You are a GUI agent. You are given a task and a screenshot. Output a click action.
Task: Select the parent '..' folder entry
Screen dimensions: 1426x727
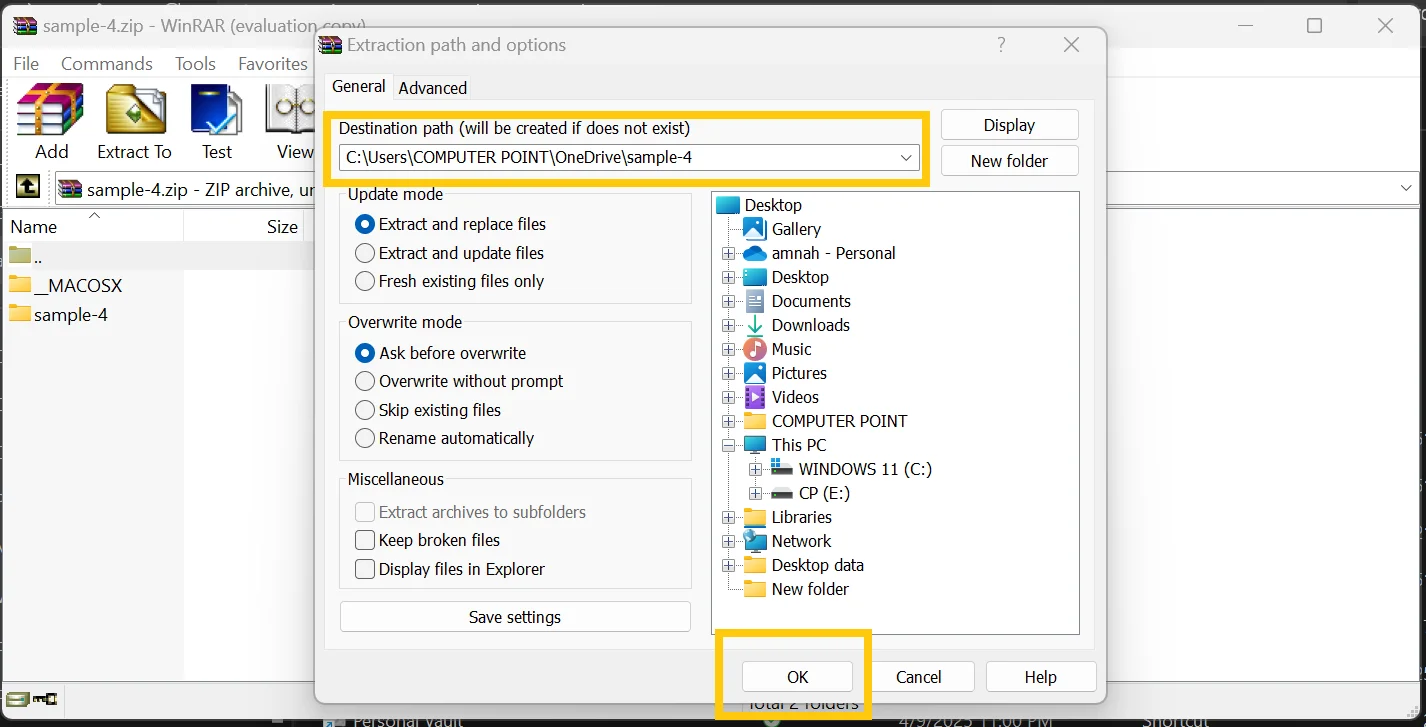pos(26,255)
